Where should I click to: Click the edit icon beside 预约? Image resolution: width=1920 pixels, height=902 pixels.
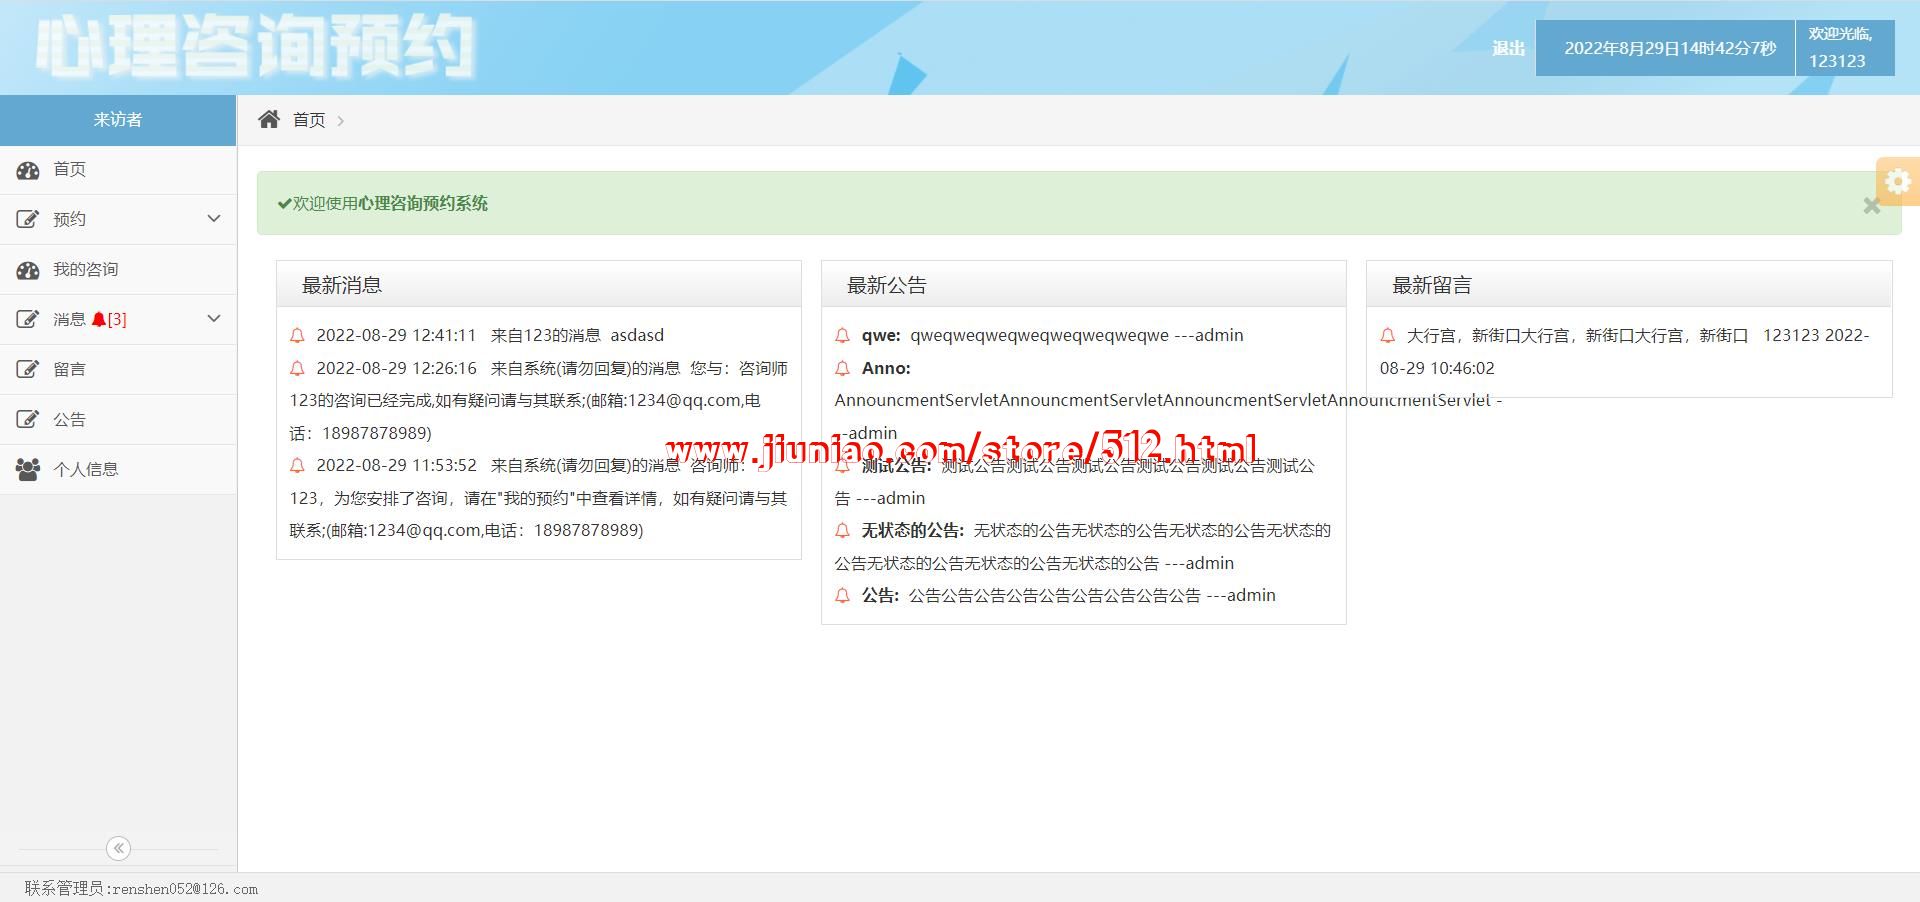coord(28,220)
